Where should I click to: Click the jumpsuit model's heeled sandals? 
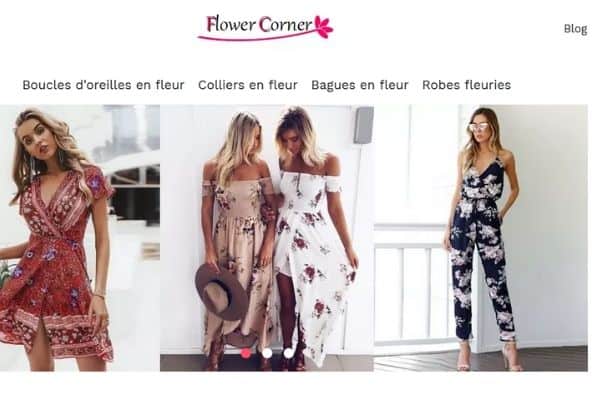pos(488,356)
